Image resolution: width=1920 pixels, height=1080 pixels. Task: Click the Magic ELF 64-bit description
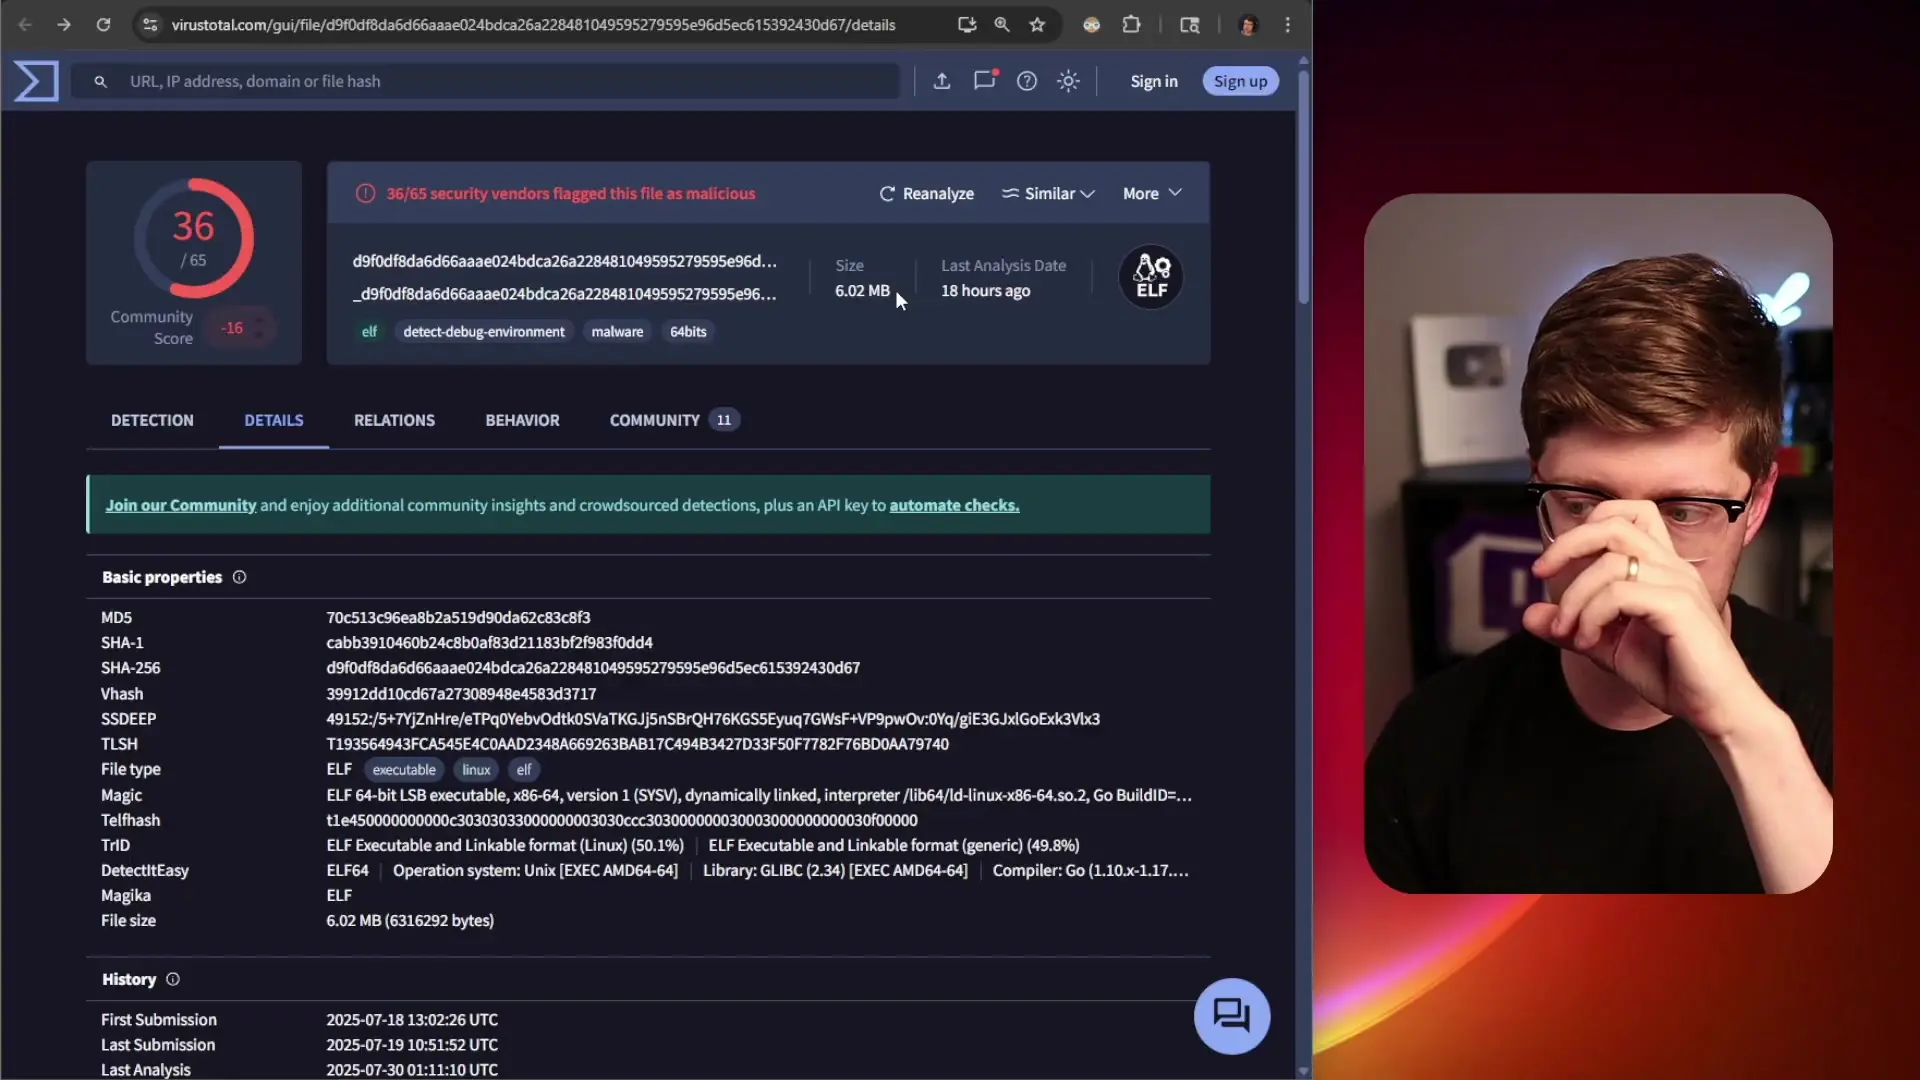point(759,795)
